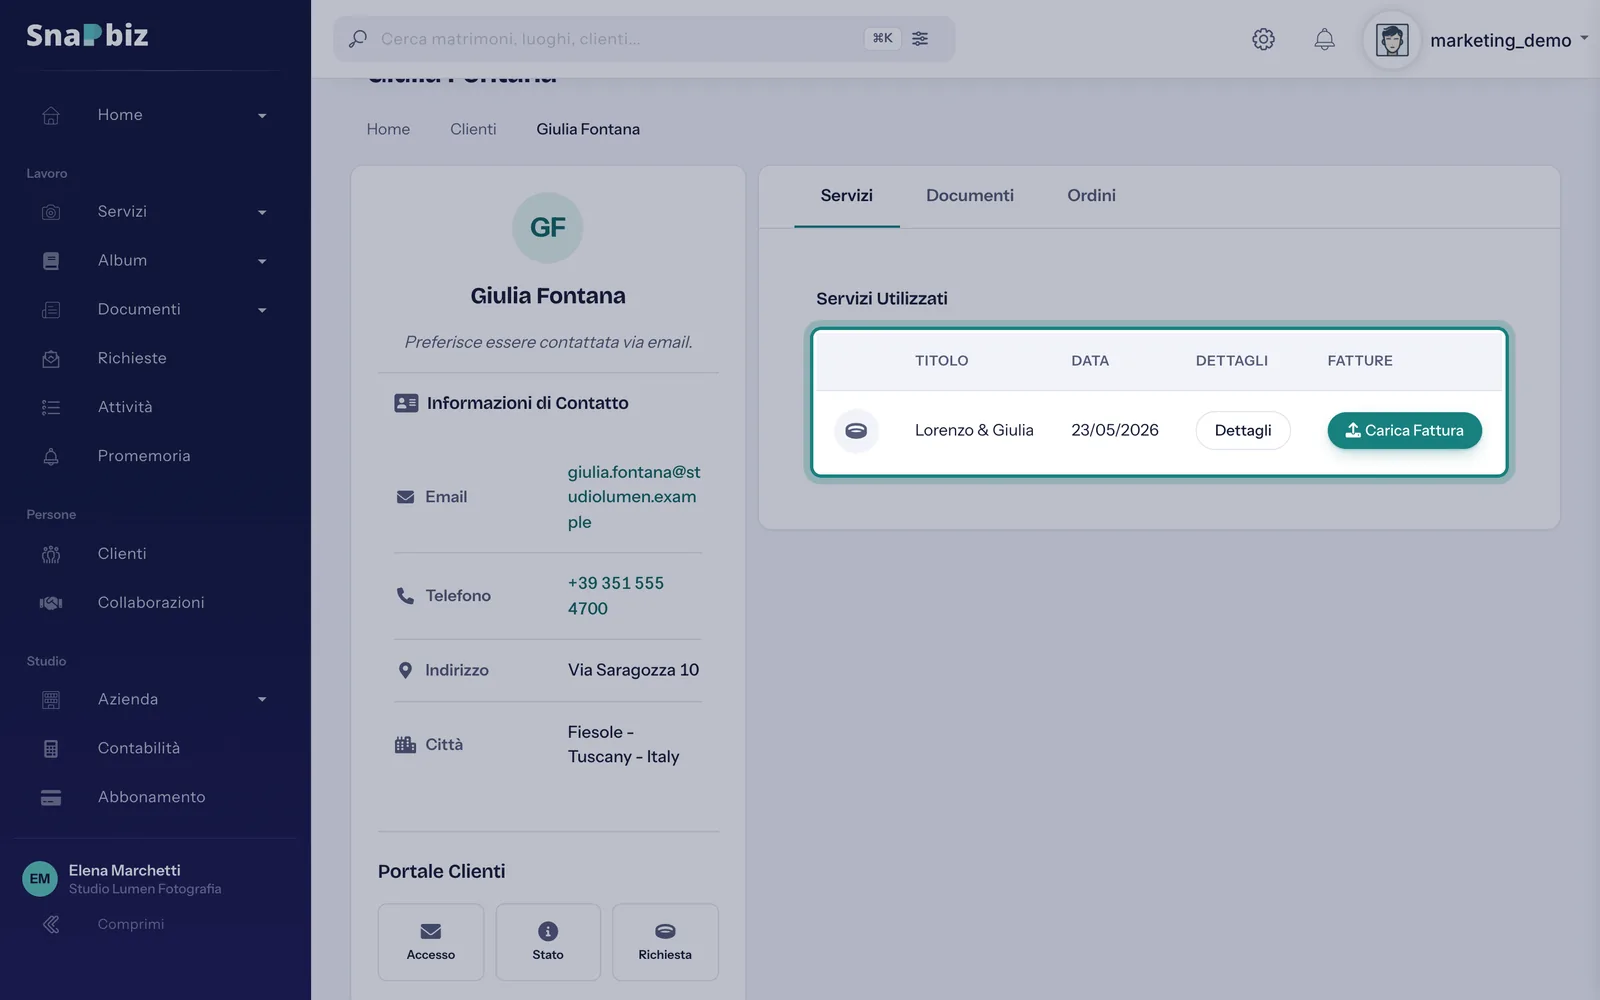The image size is (1600, 1000).
Task: Click the SnapBiz logo
Action: [87, 35]
